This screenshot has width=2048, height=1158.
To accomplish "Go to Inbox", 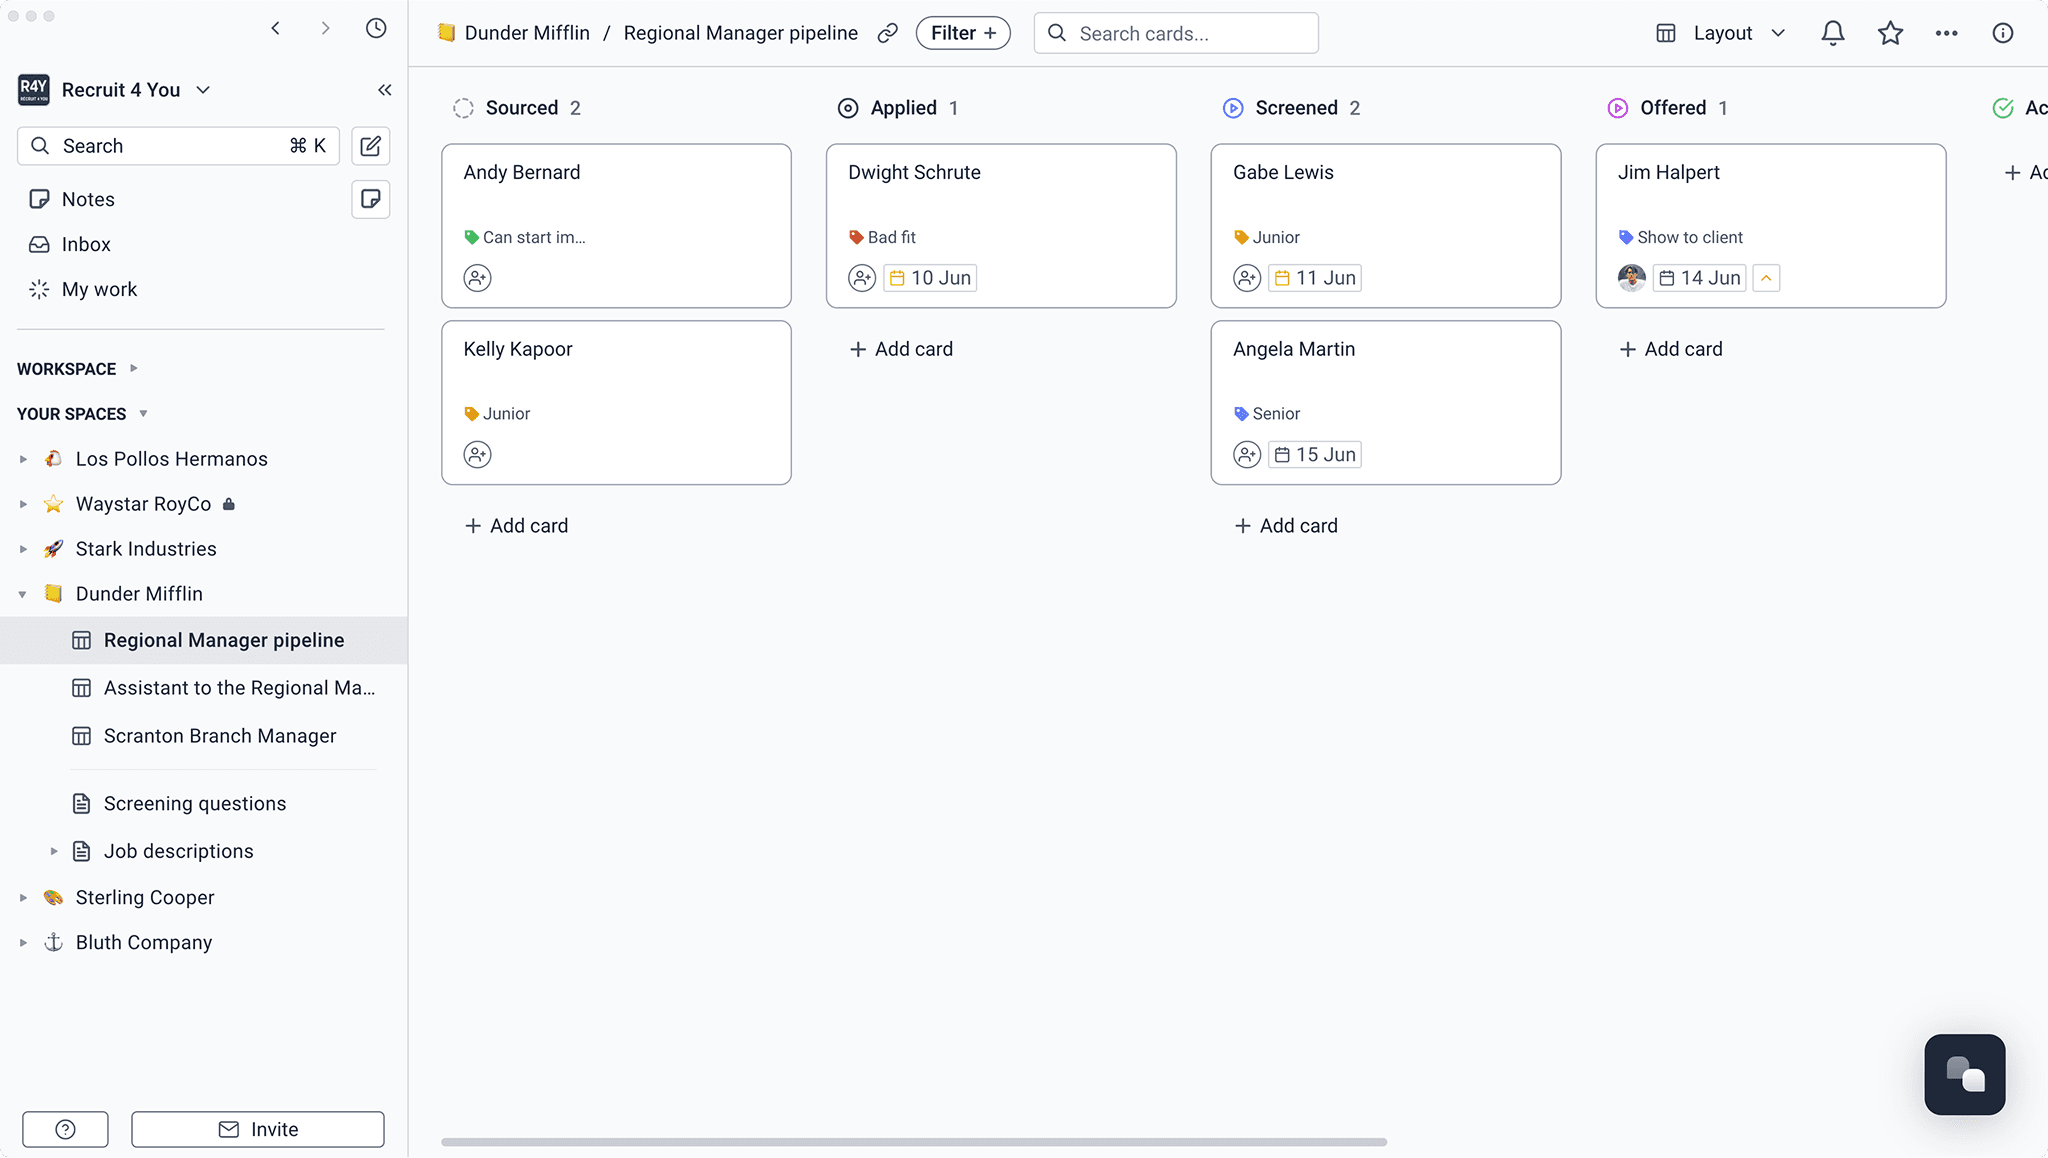I will tap(86, 244).
